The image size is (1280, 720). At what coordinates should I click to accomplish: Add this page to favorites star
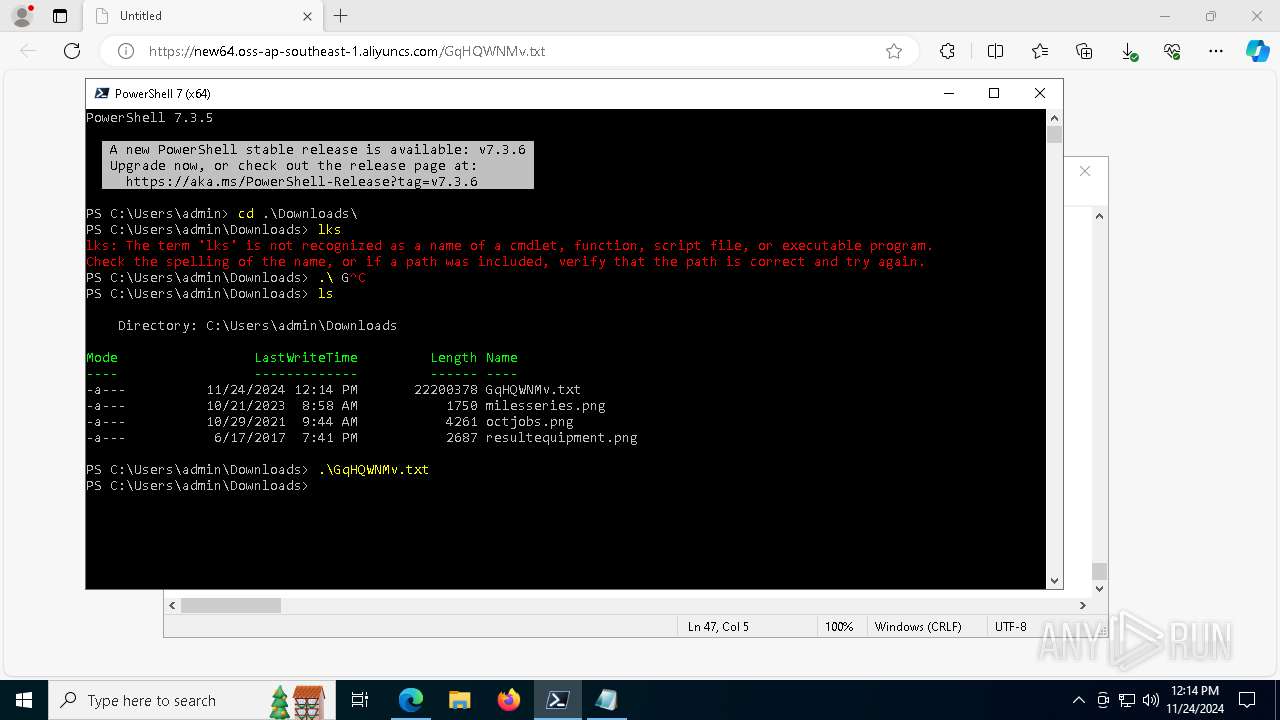[x=894, y=51]
